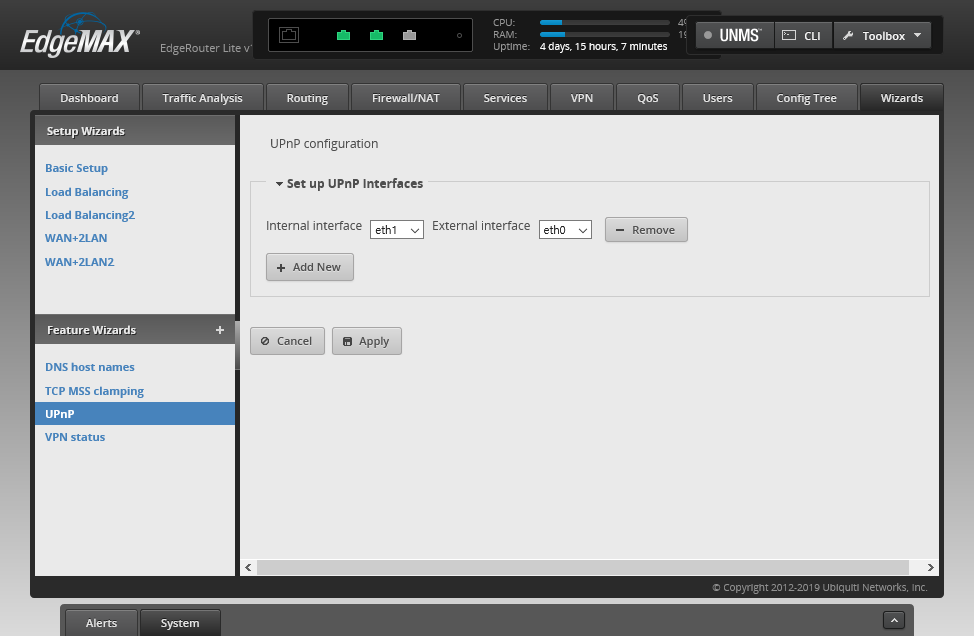Add a new UPnP interface pair
Image resolution: width=974 pixels, height=636 pixels.
tap(310, 267)
